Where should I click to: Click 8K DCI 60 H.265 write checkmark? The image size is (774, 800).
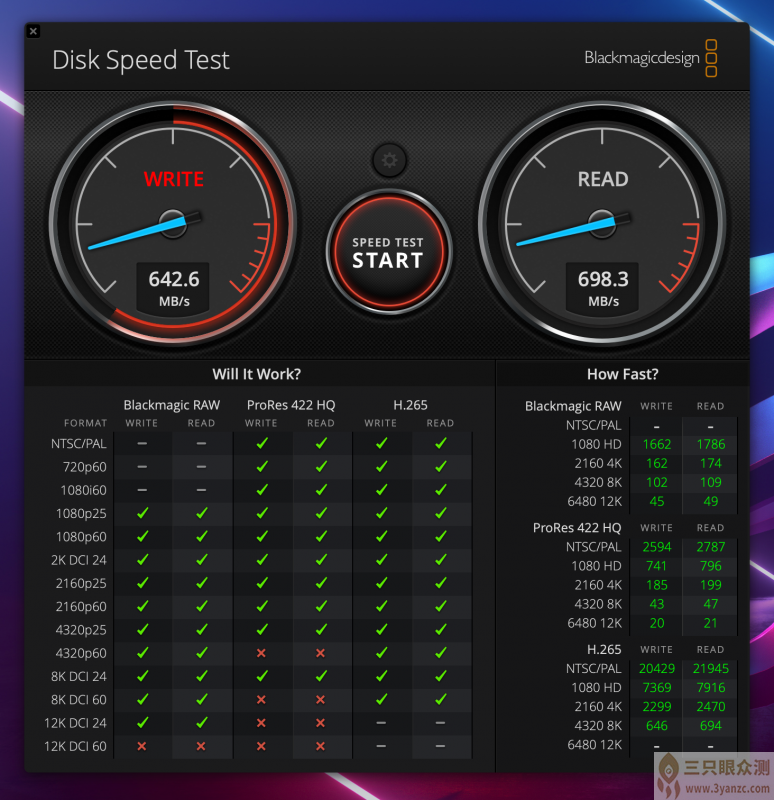(x=381, y=699)
